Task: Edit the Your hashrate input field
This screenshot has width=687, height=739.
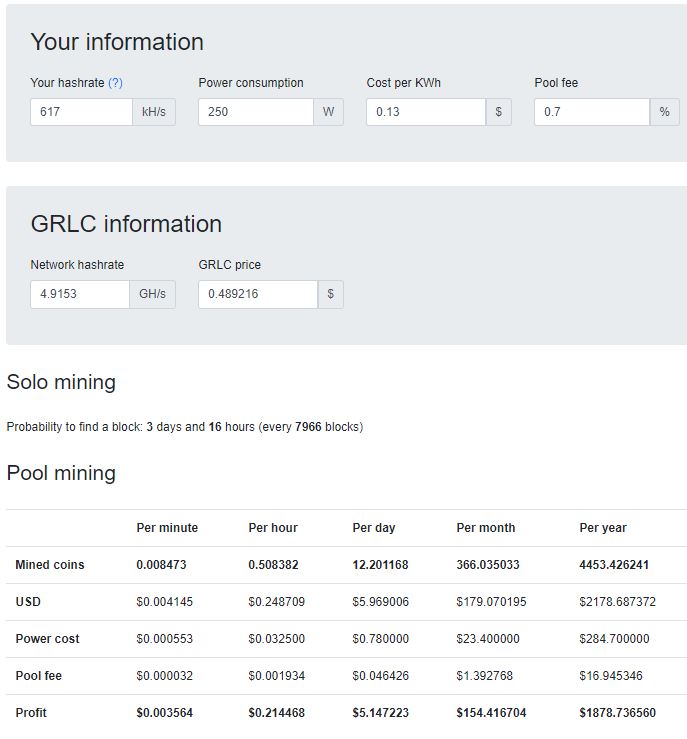Action: pyautogui.click(x=82, y=112)
